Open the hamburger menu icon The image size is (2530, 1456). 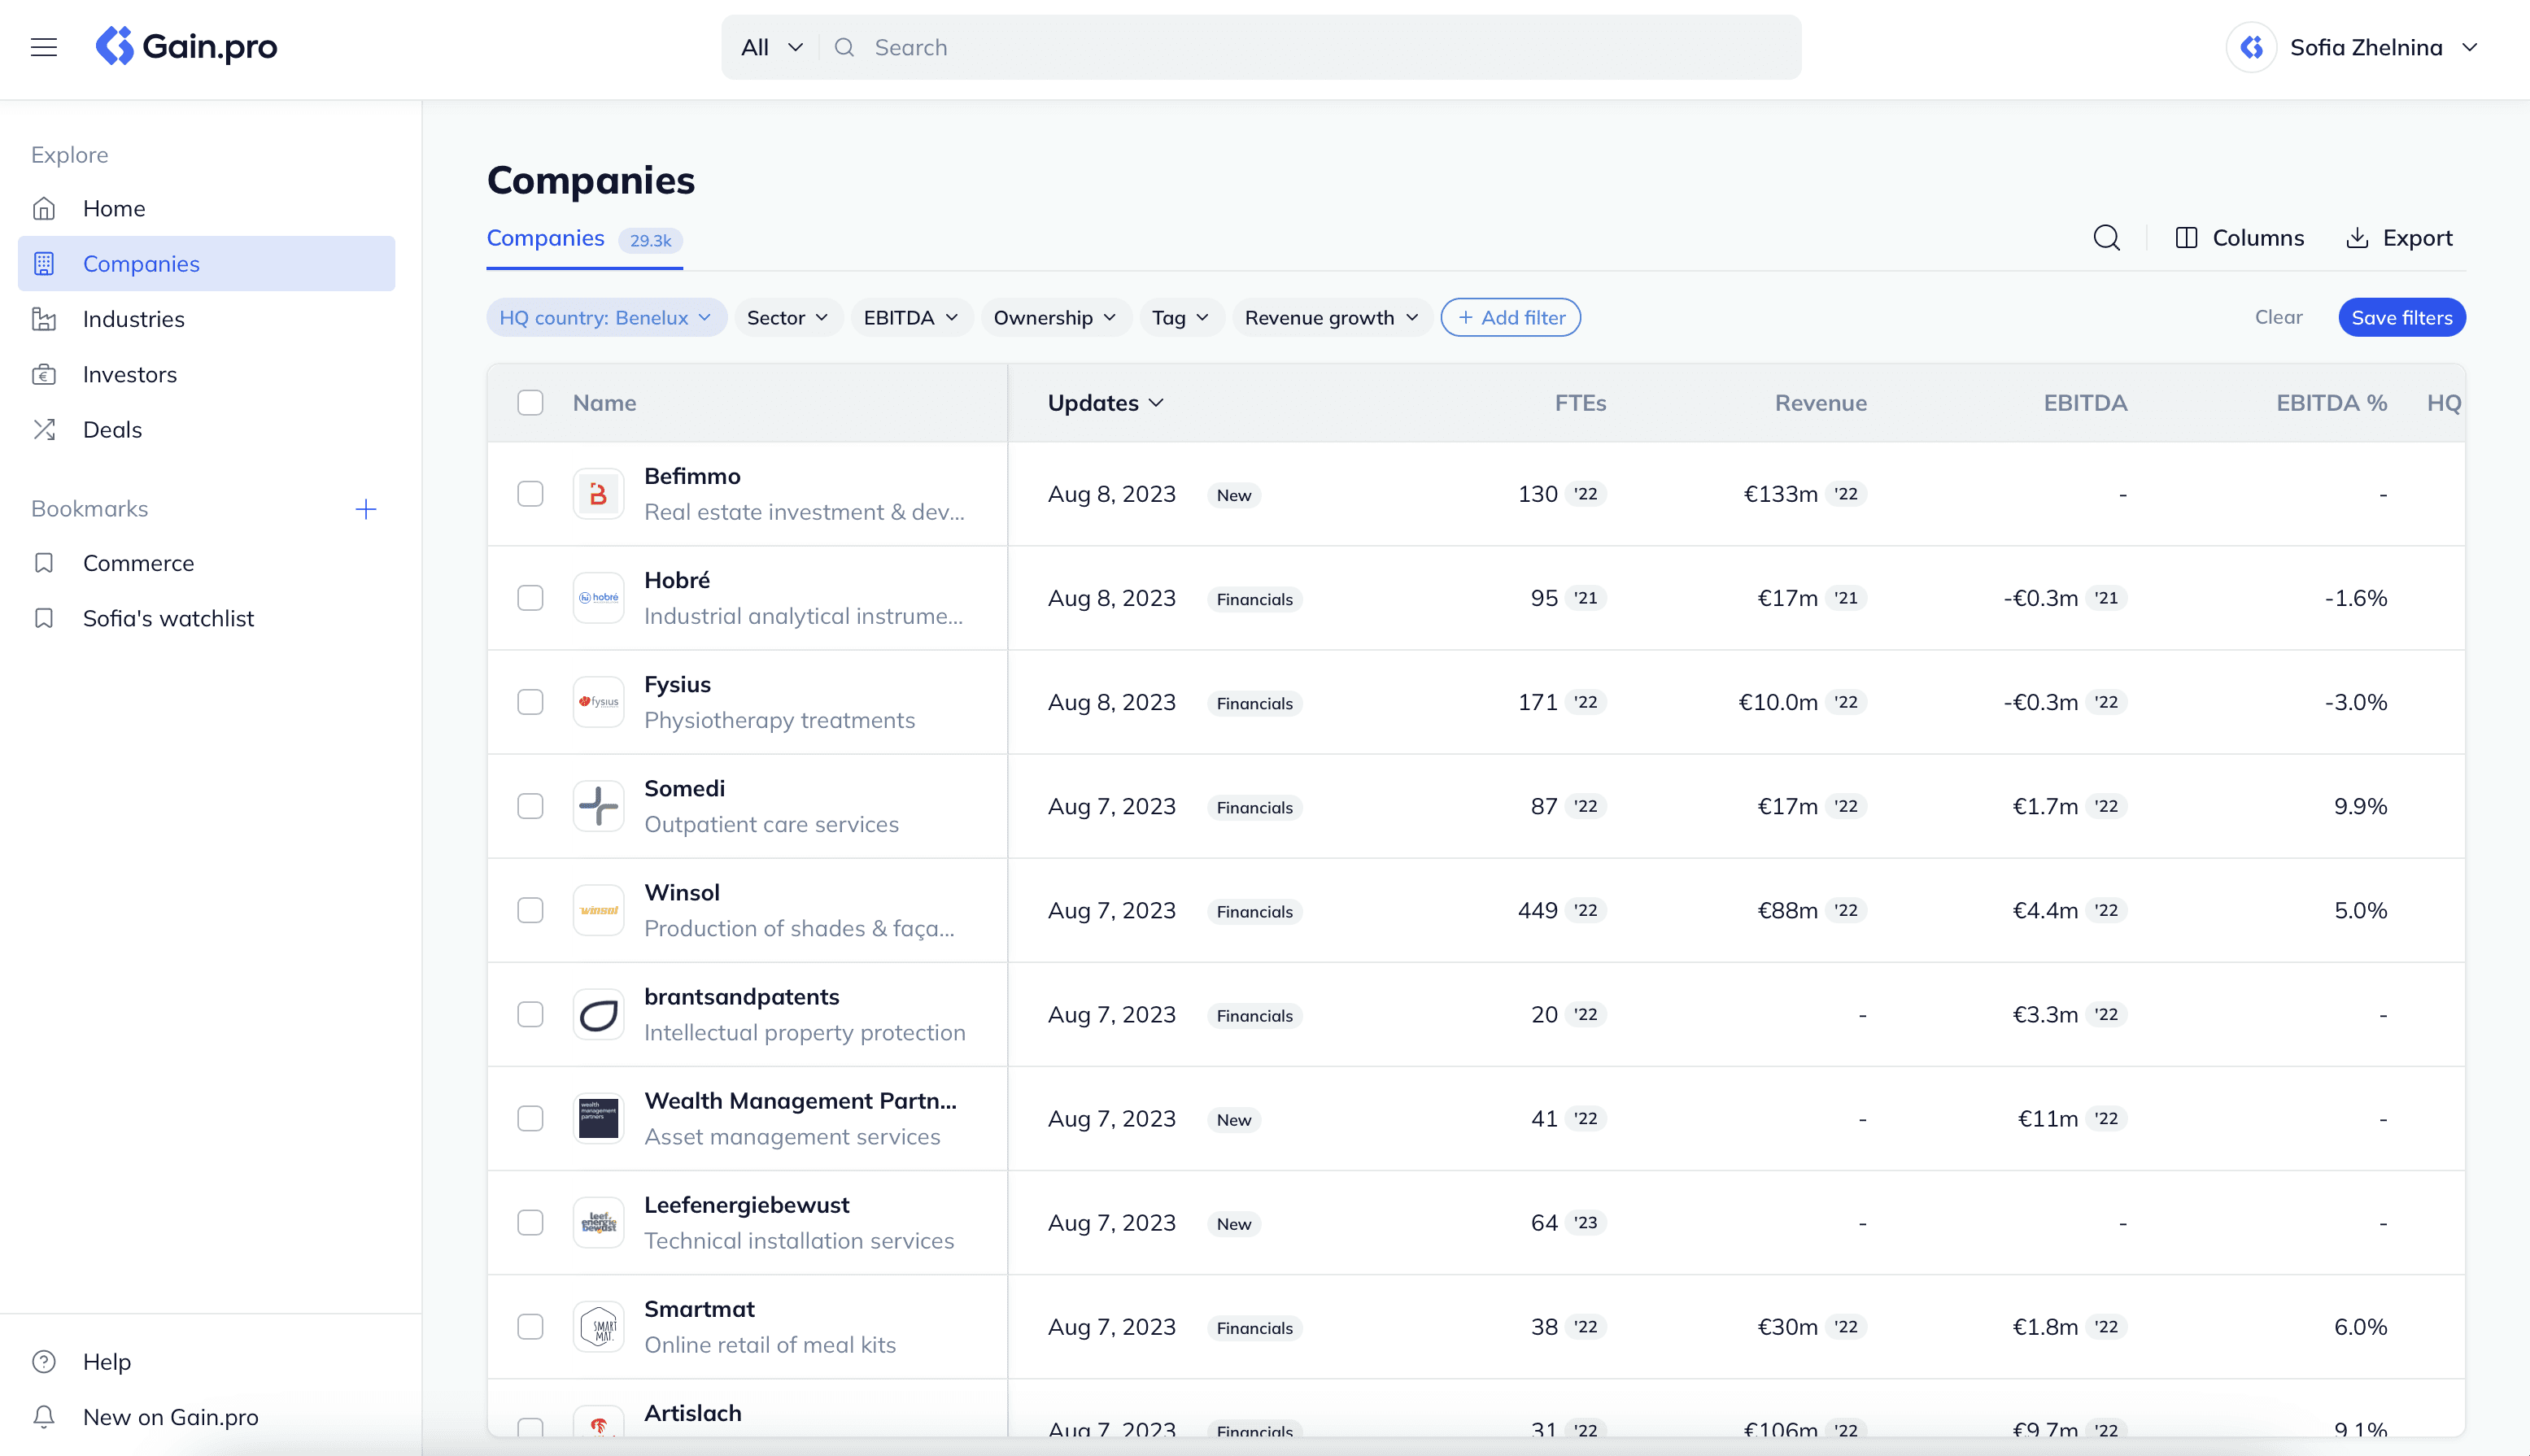pyautogui.click(x=44, y=47)
